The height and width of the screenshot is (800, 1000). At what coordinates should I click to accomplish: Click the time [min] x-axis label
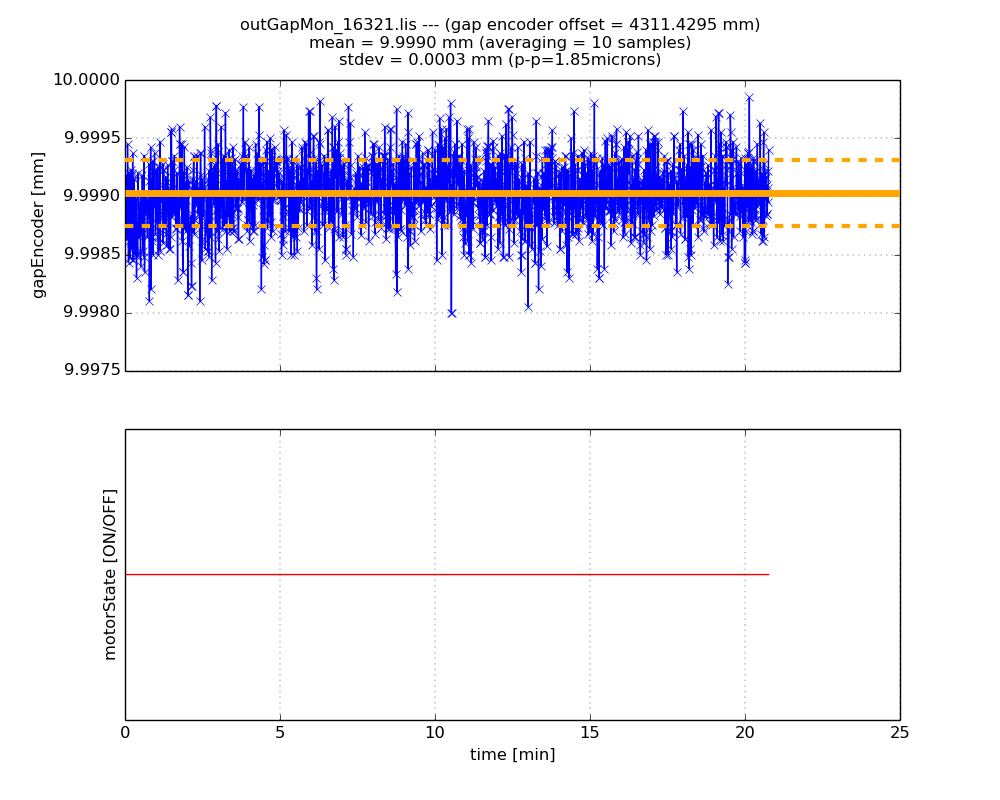tap(512, 755)
